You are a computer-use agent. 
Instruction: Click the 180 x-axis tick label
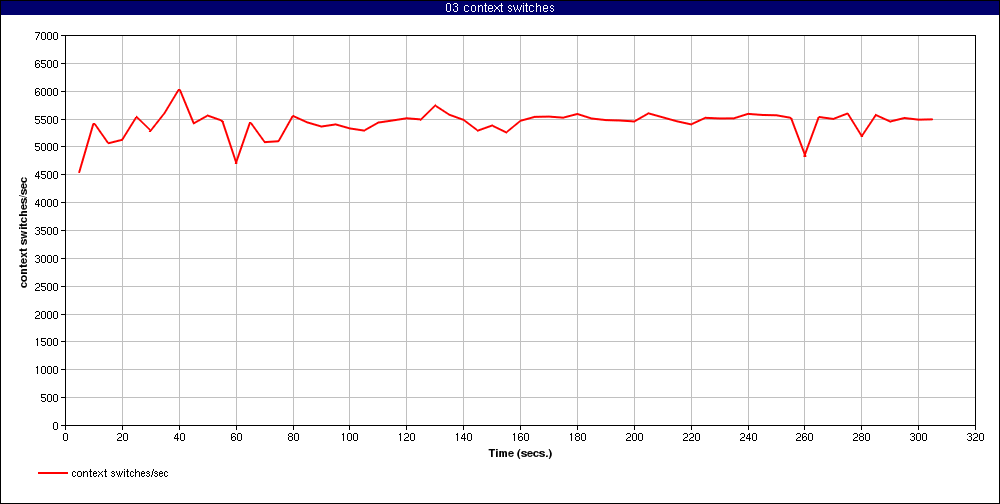coord(577,437)
